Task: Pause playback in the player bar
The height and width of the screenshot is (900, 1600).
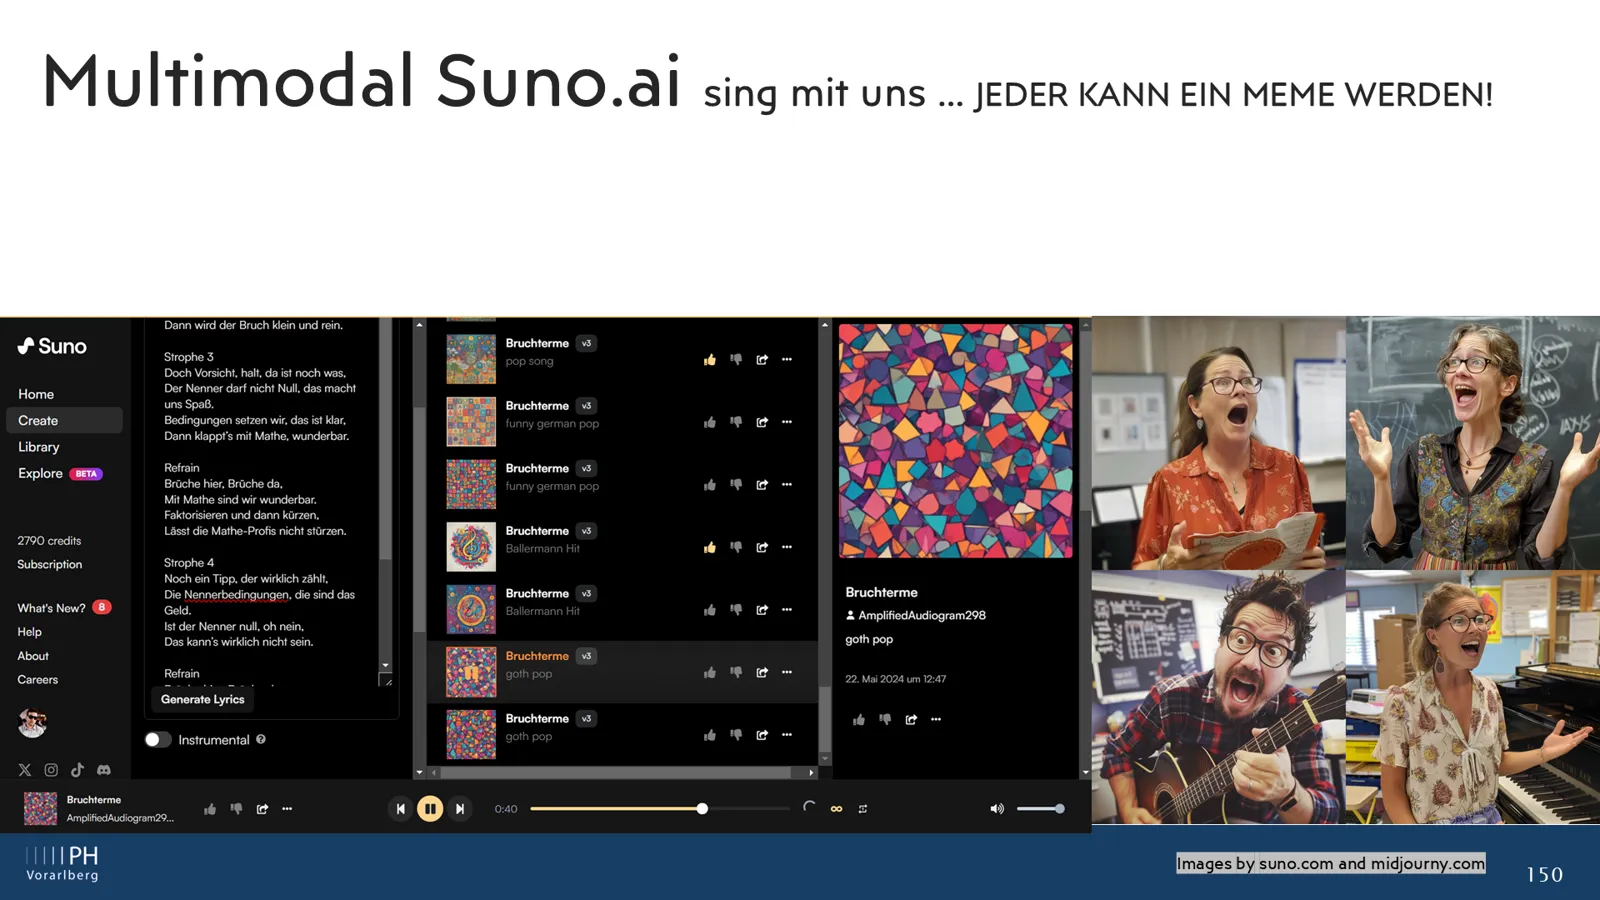Action: tap(430, 809)
